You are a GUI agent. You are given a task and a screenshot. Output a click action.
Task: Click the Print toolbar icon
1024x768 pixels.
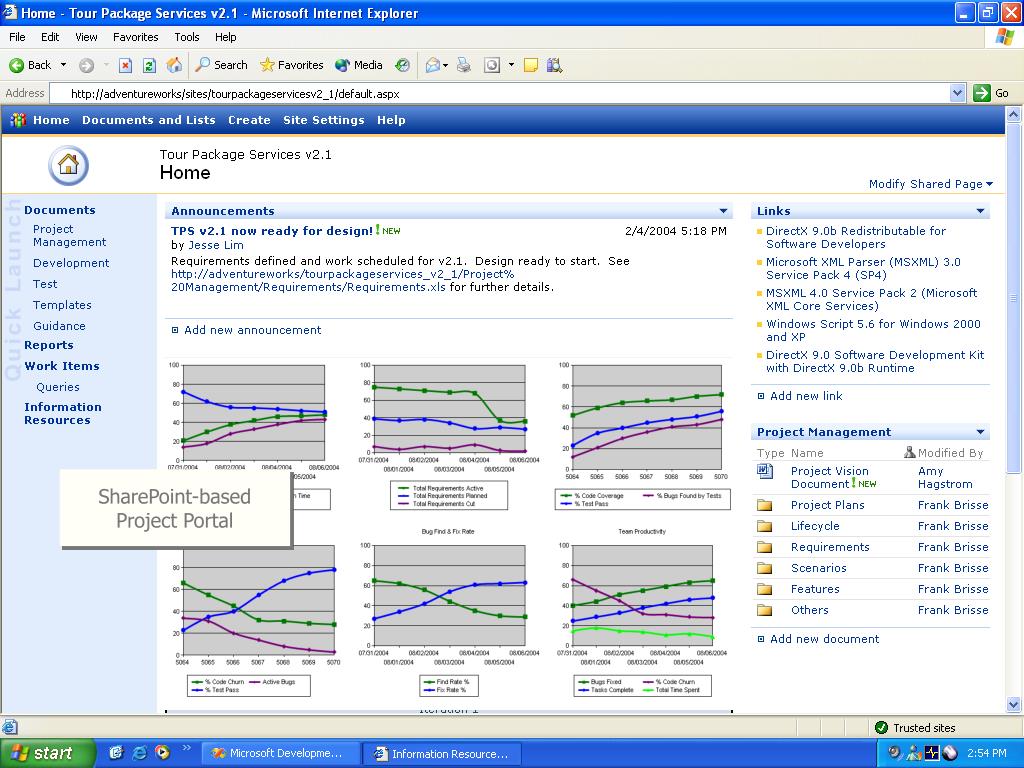(x=464, y=65)
